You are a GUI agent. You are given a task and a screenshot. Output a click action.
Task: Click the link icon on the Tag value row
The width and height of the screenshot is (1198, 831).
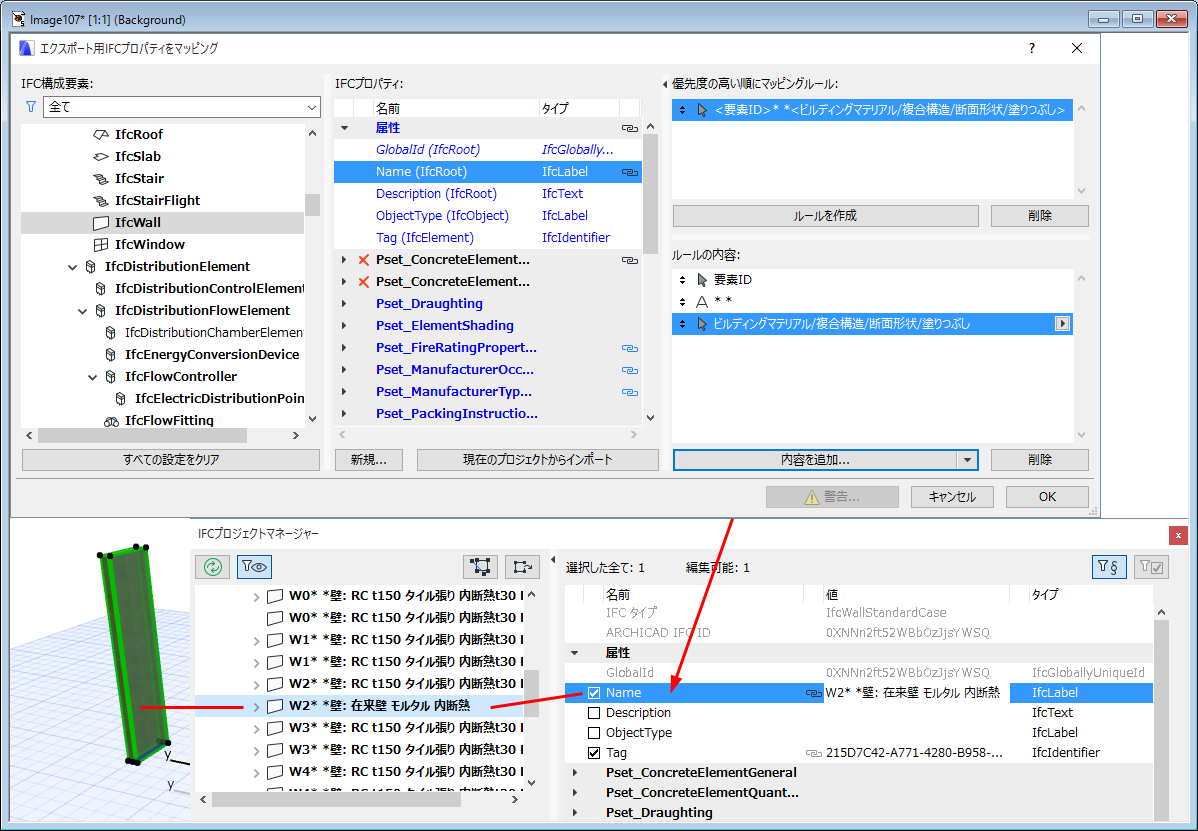coord(814,753)
